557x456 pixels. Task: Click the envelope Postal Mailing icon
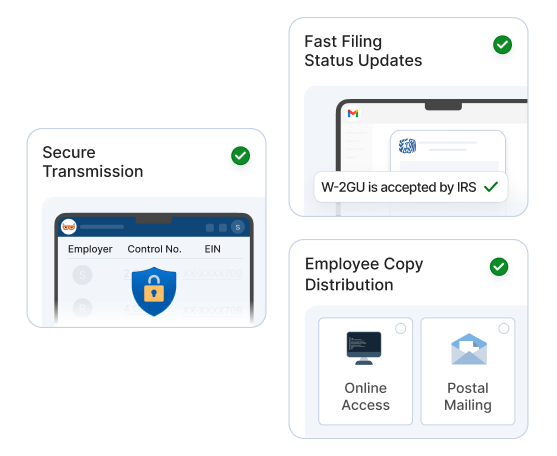tap(469, 349)
